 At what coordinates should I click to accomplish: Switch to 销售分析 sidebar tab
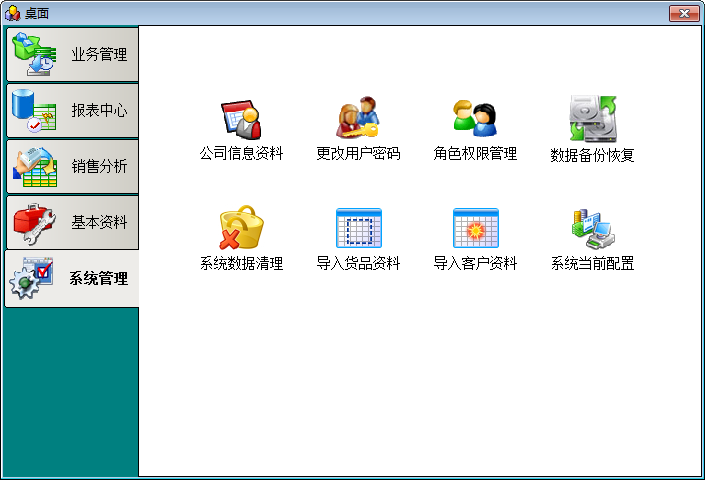point(72,166)
